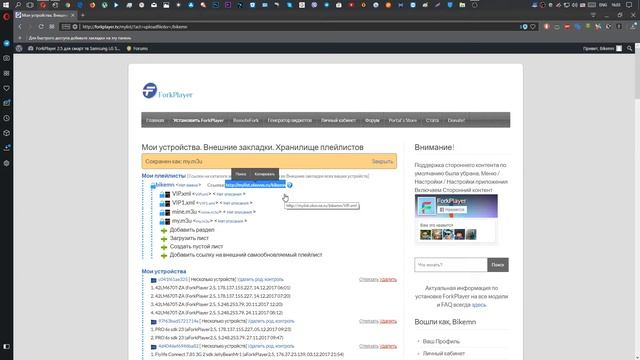This screenshot has height=360, width=640.
Task: Click Создать пустой лист
Action: 196,247
